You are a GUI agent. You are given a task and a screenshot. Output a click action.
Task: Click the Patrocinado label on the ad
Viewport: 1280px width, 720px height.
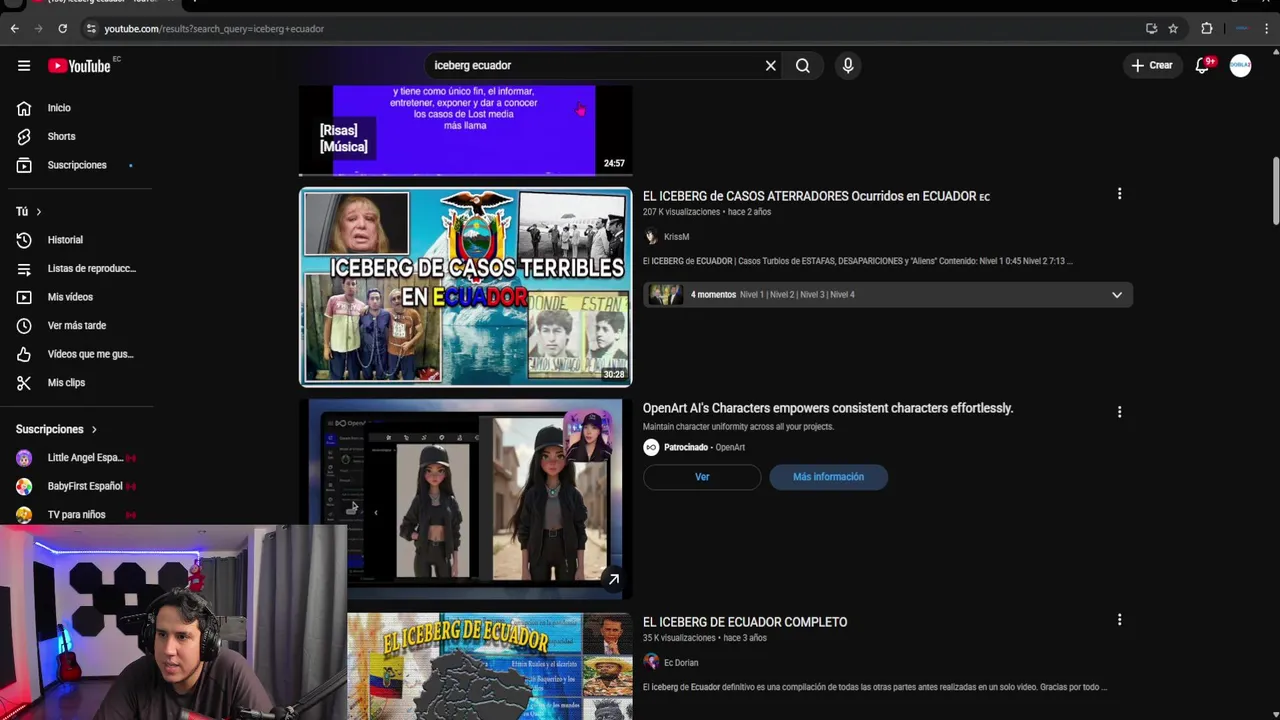coord(686,448)
